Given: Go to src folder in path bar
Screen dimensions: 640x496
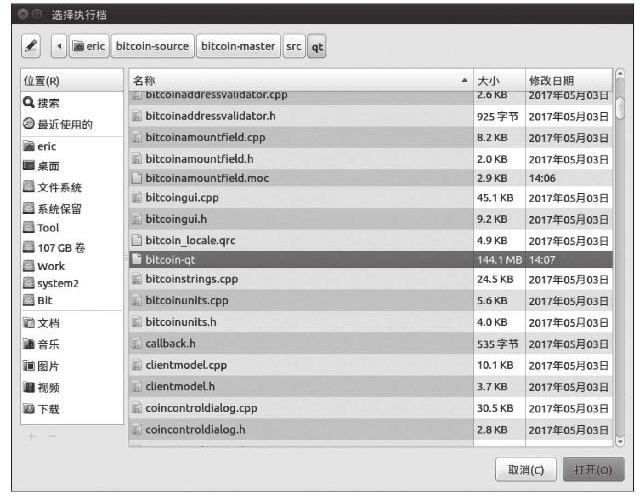Looking at the screenshot, I should pos(294,46).
